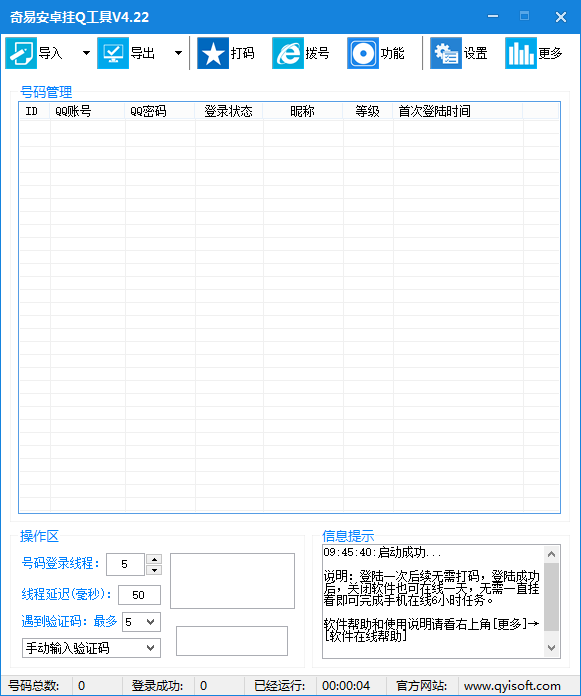Click the 登录状态 column header
The height and width of the screenshot is (696, 581).
pyautogui.click(x=229, y=111)
